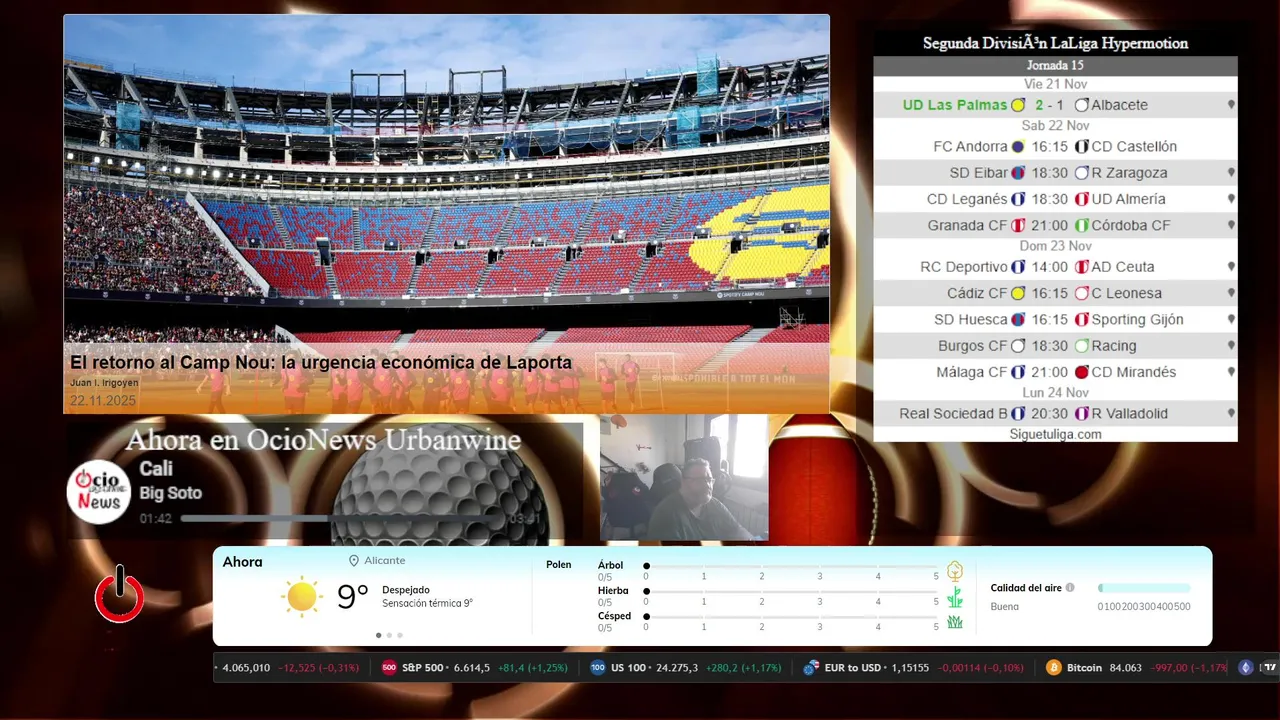Click the Hierba grass pollen icon

pos(955,597)
